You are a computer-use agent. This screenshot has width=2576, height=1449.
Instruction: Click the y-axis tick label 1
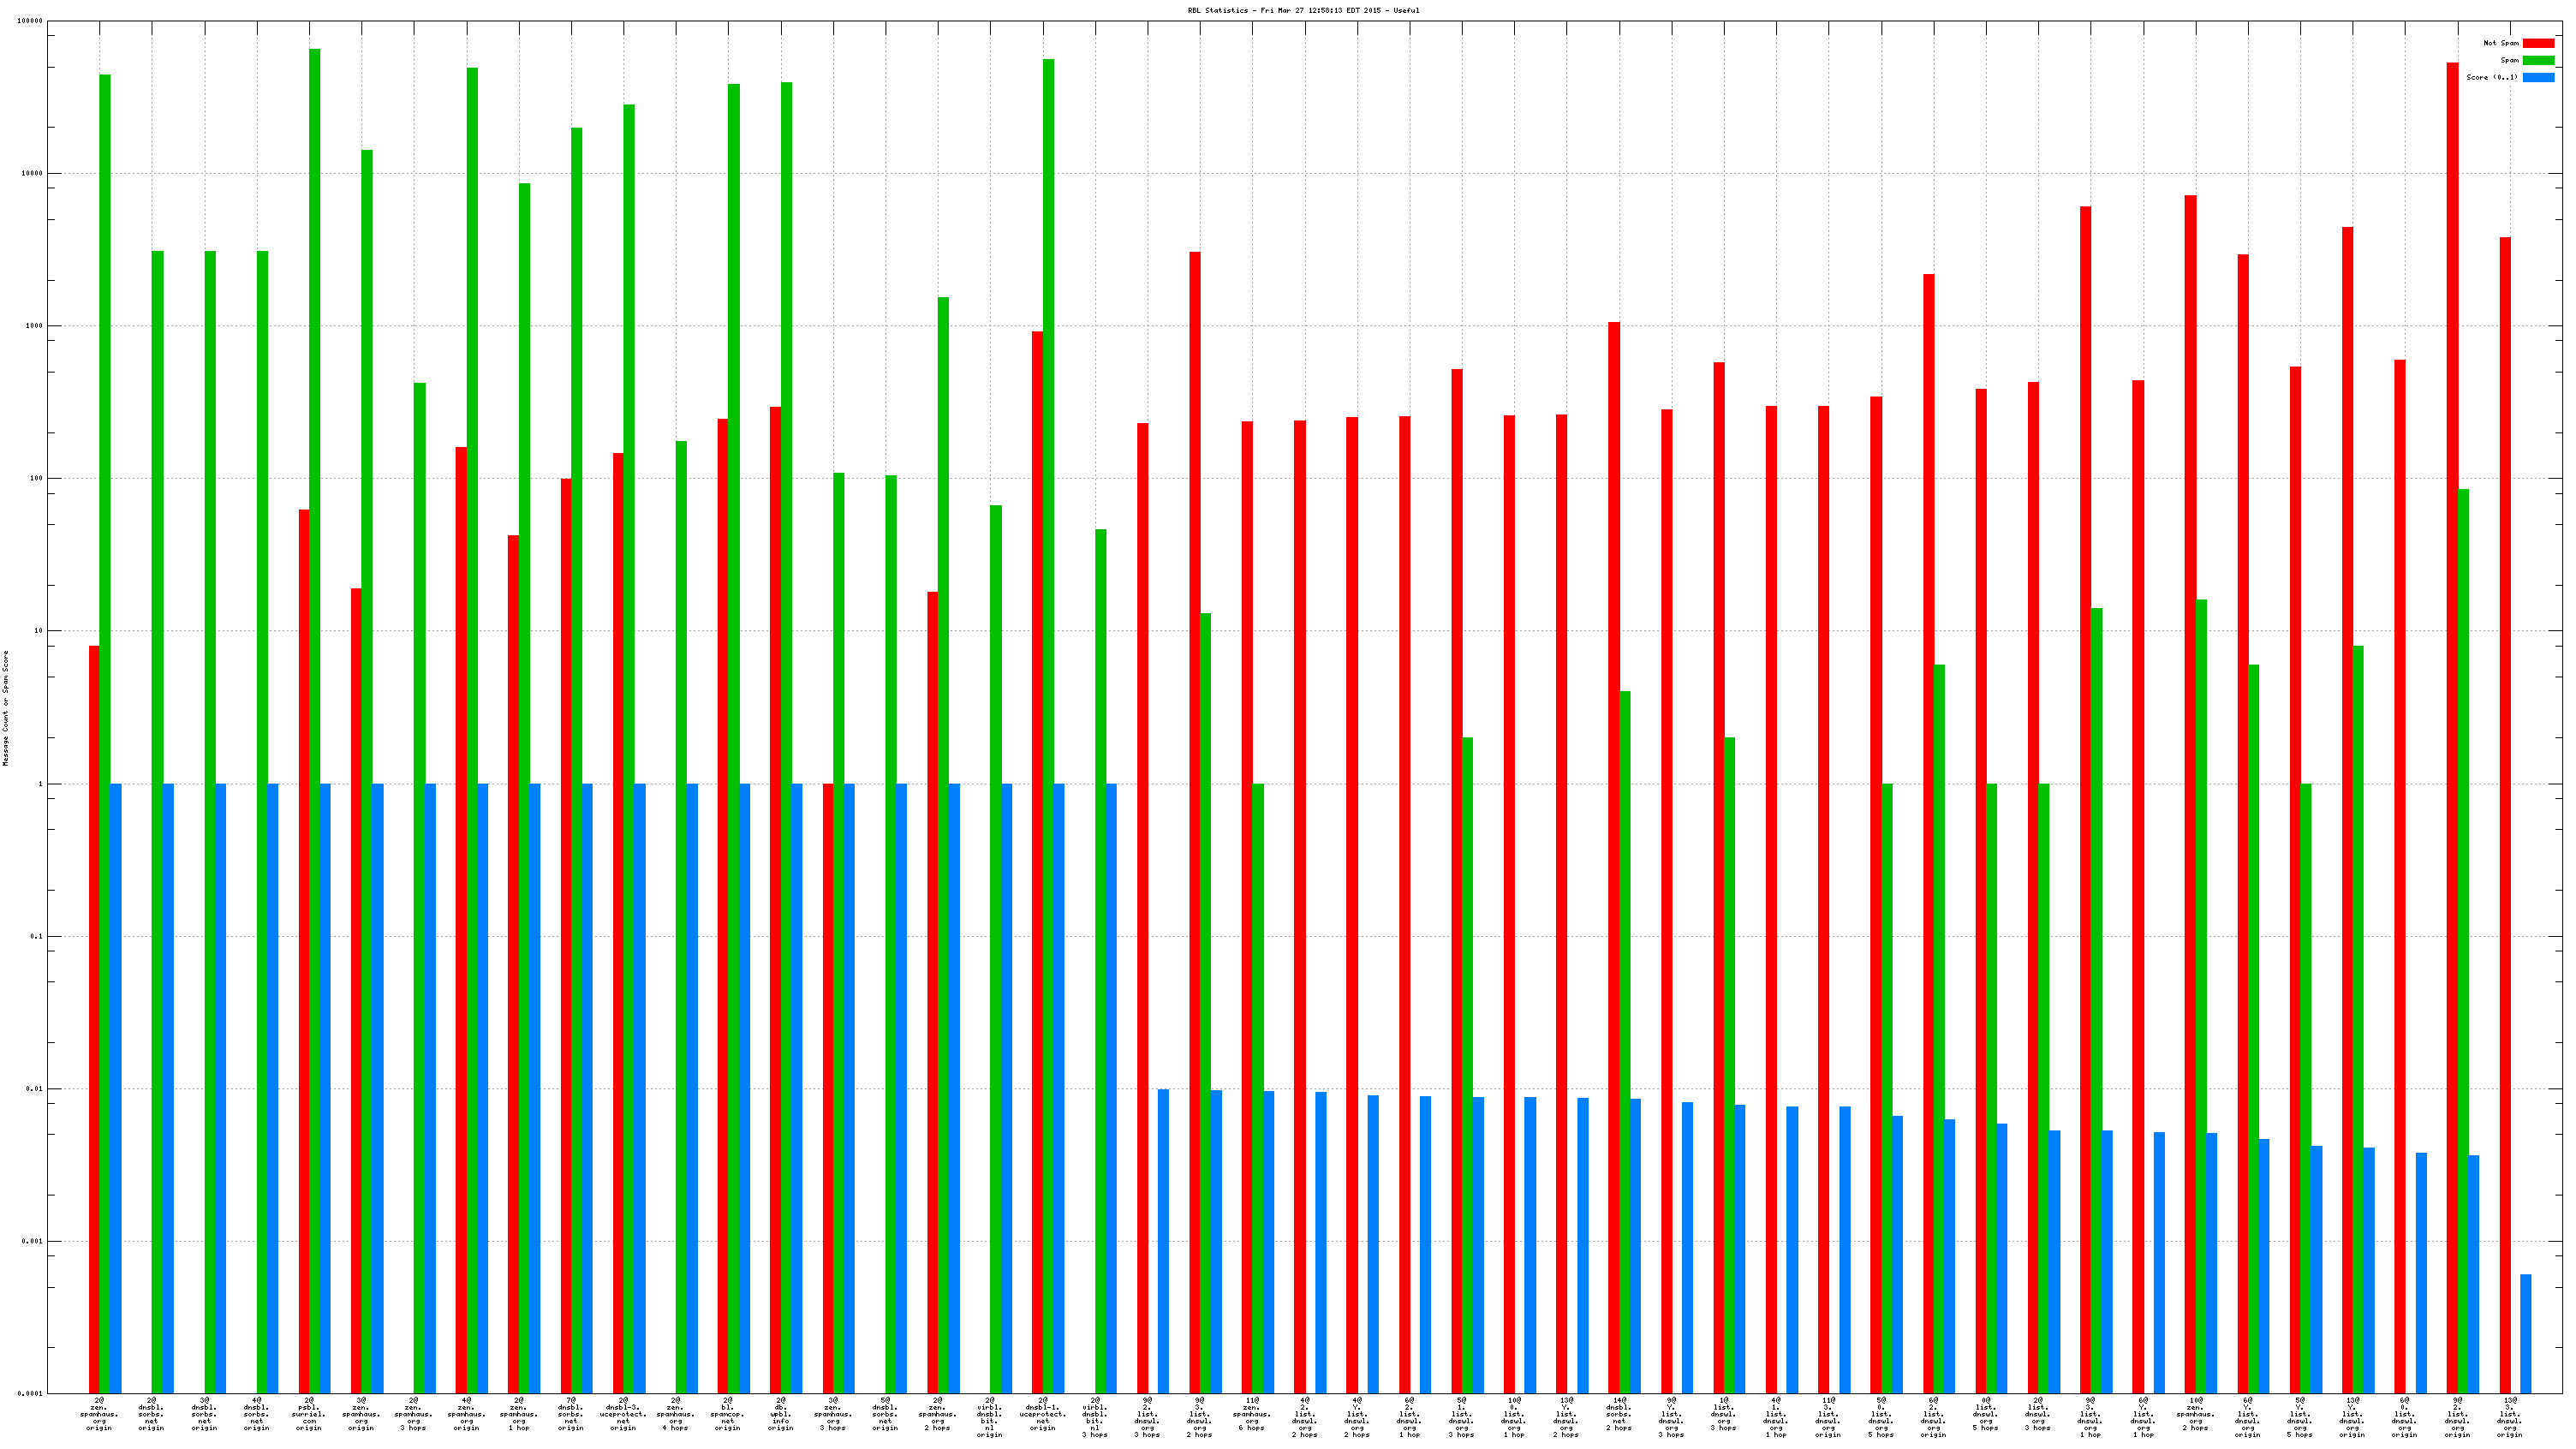(41, 784)
